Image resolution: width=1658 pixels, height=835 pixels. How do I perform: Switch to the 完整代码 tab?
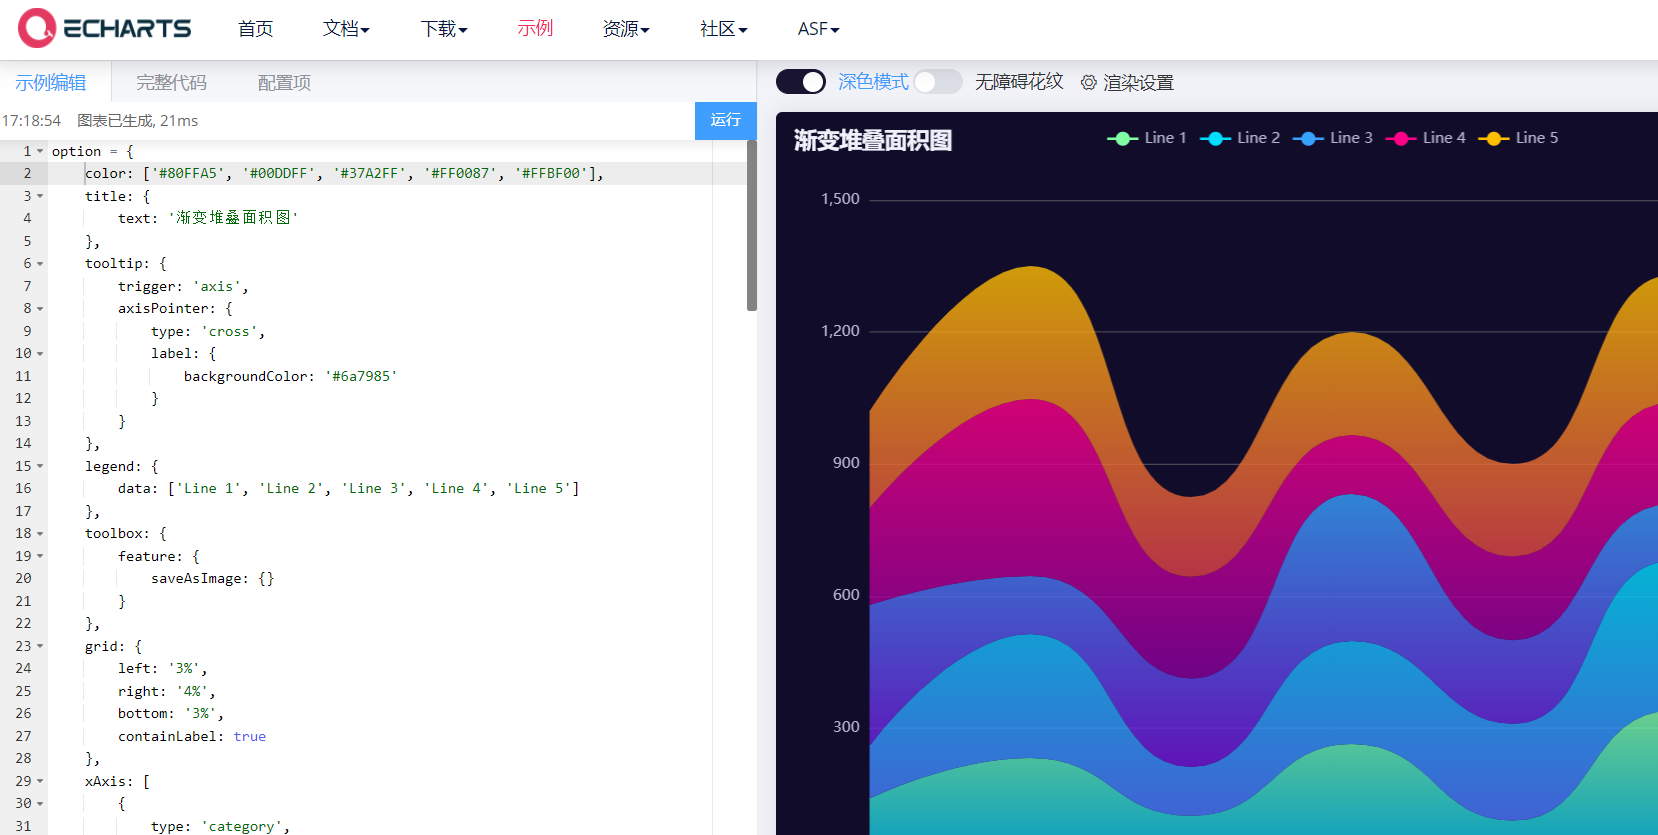point(171,82)
